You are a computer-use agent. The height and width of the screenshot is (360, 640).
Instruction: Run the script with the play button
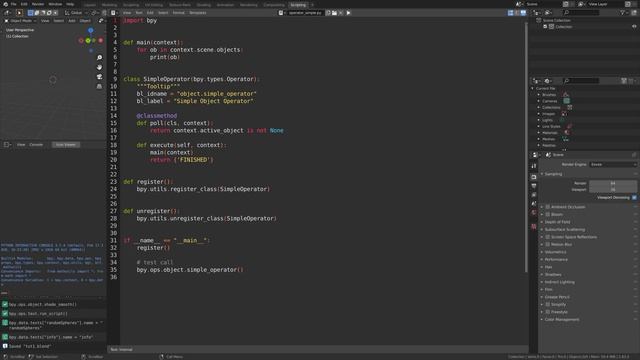point(348,13)
